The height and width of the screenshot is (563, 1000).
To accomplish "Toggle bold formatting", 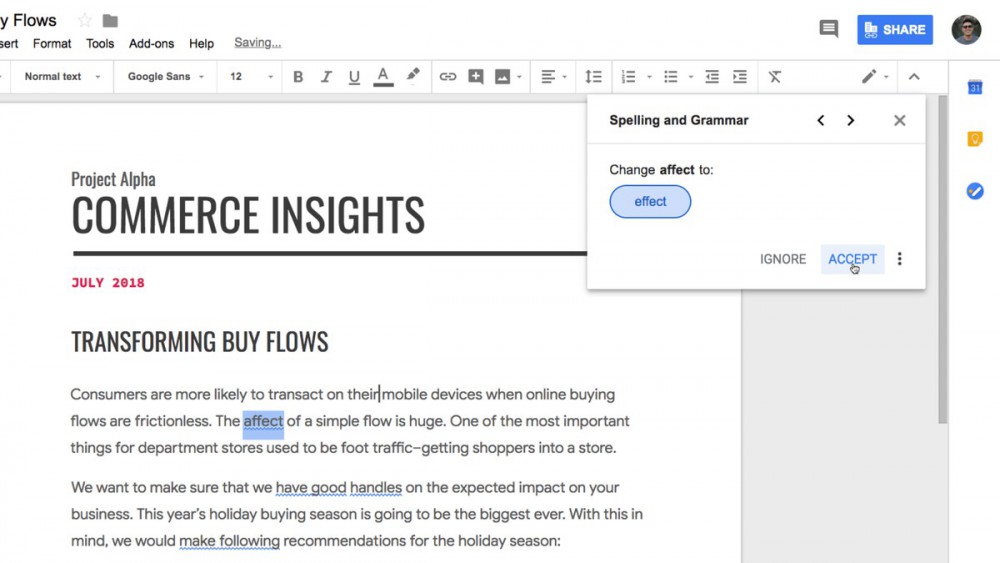I will [298, 77].
